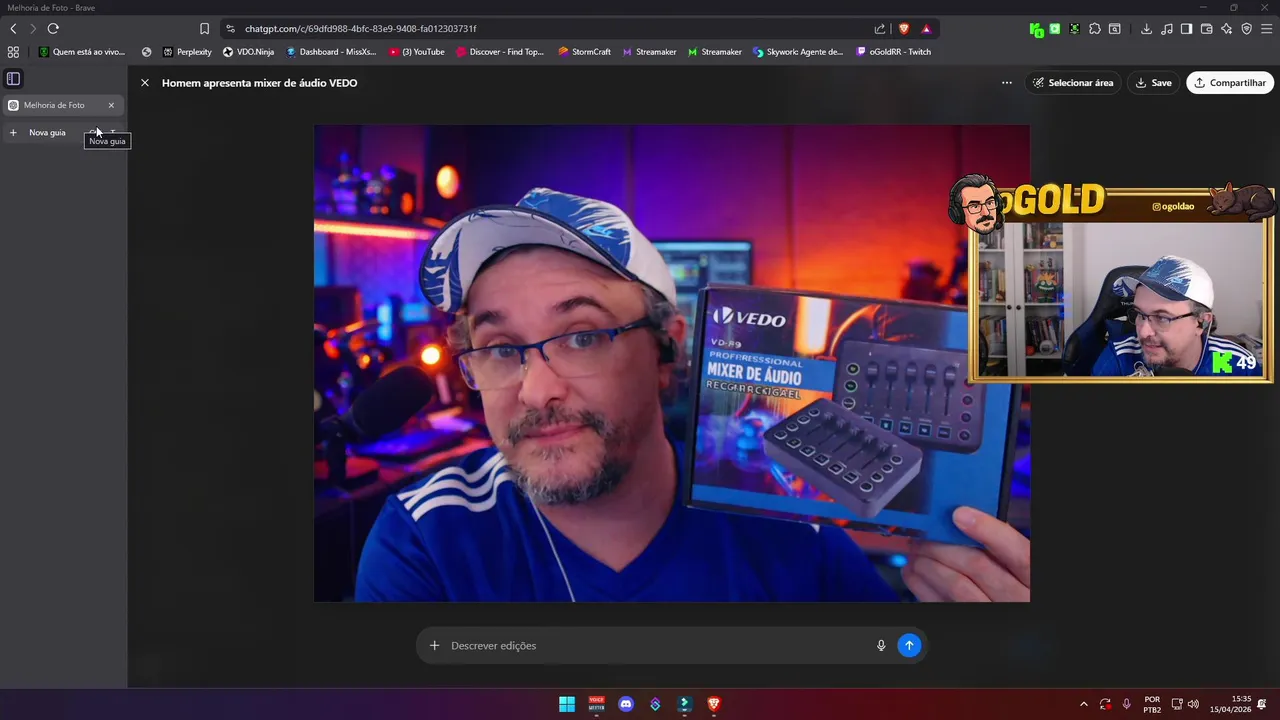Click the microphone dictation icon

pyautogui.click(x=881, y=646)
